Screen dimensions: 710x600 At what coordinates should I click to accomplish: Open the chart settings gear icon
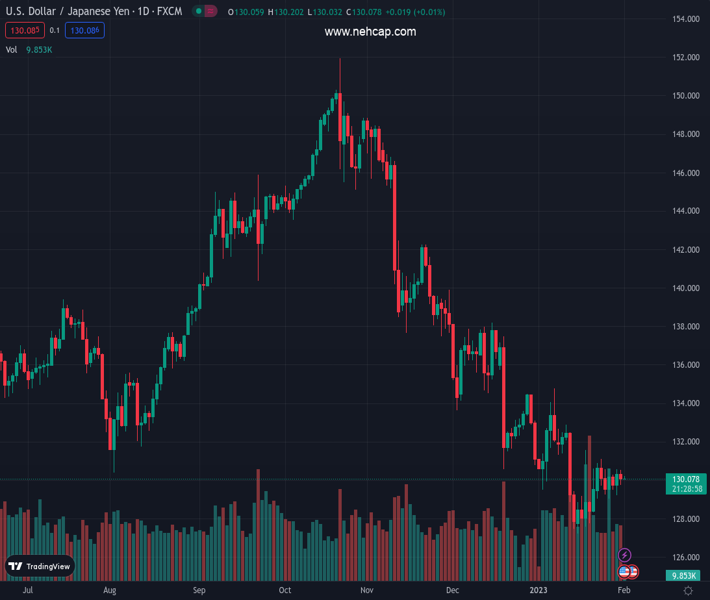pyautogui.click(x=688, y=591)
